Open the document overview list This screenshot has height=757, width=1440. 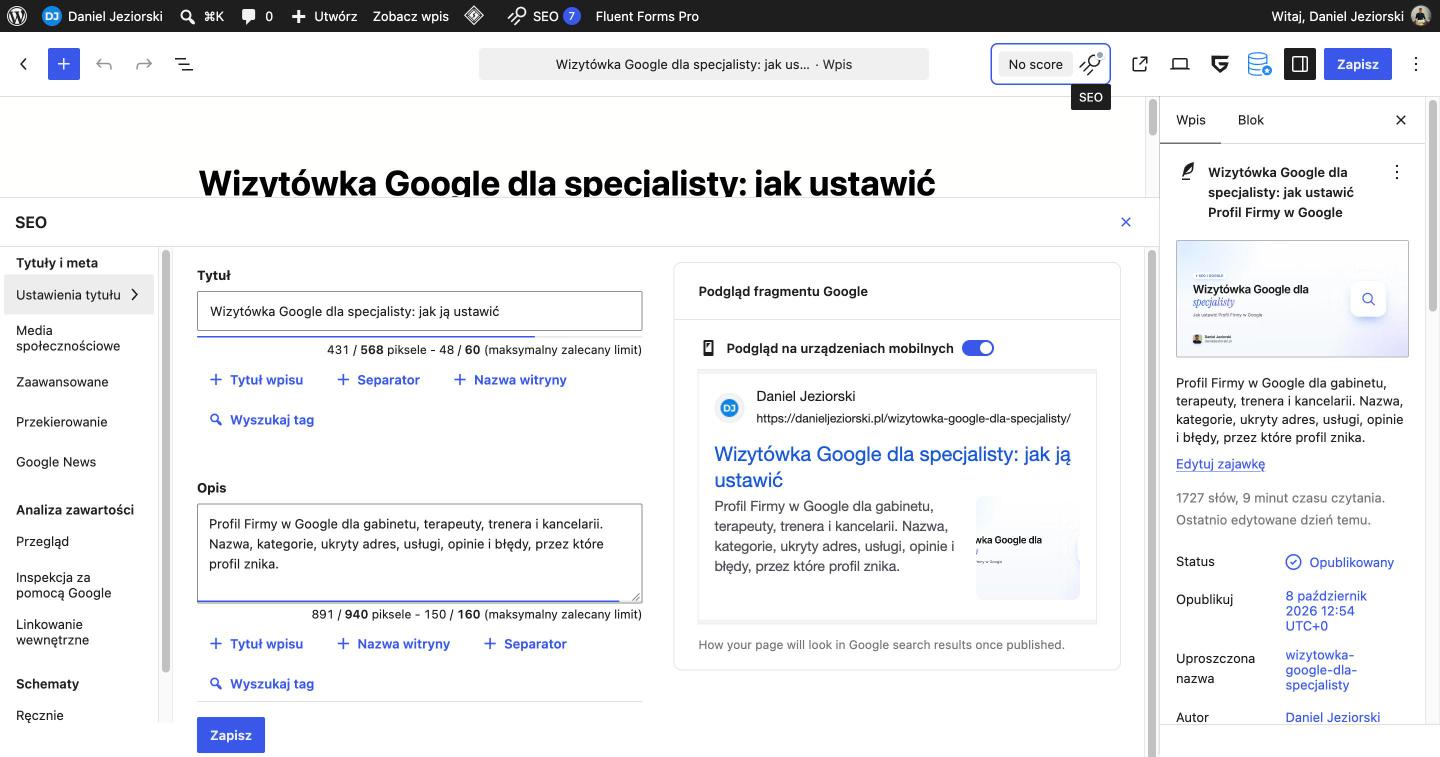pyautogui.click(x=184, y=64)
